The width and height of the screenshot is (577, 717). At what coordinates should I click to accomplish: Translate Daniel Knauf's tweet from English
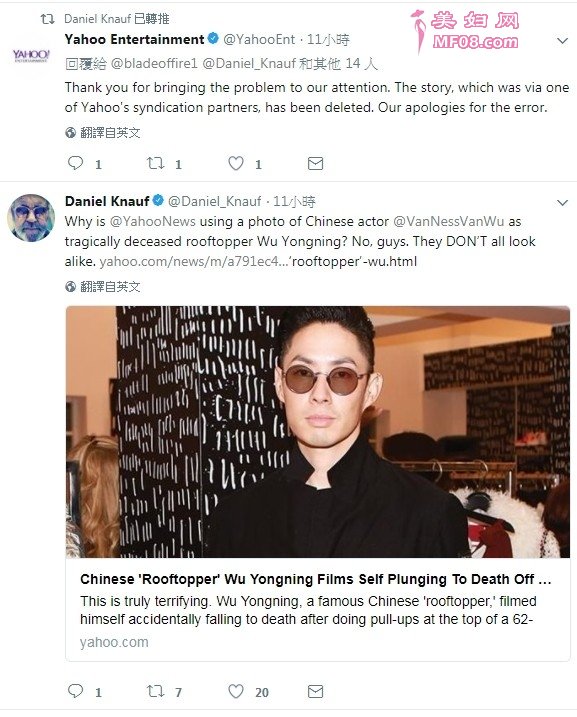coord(103,287)
